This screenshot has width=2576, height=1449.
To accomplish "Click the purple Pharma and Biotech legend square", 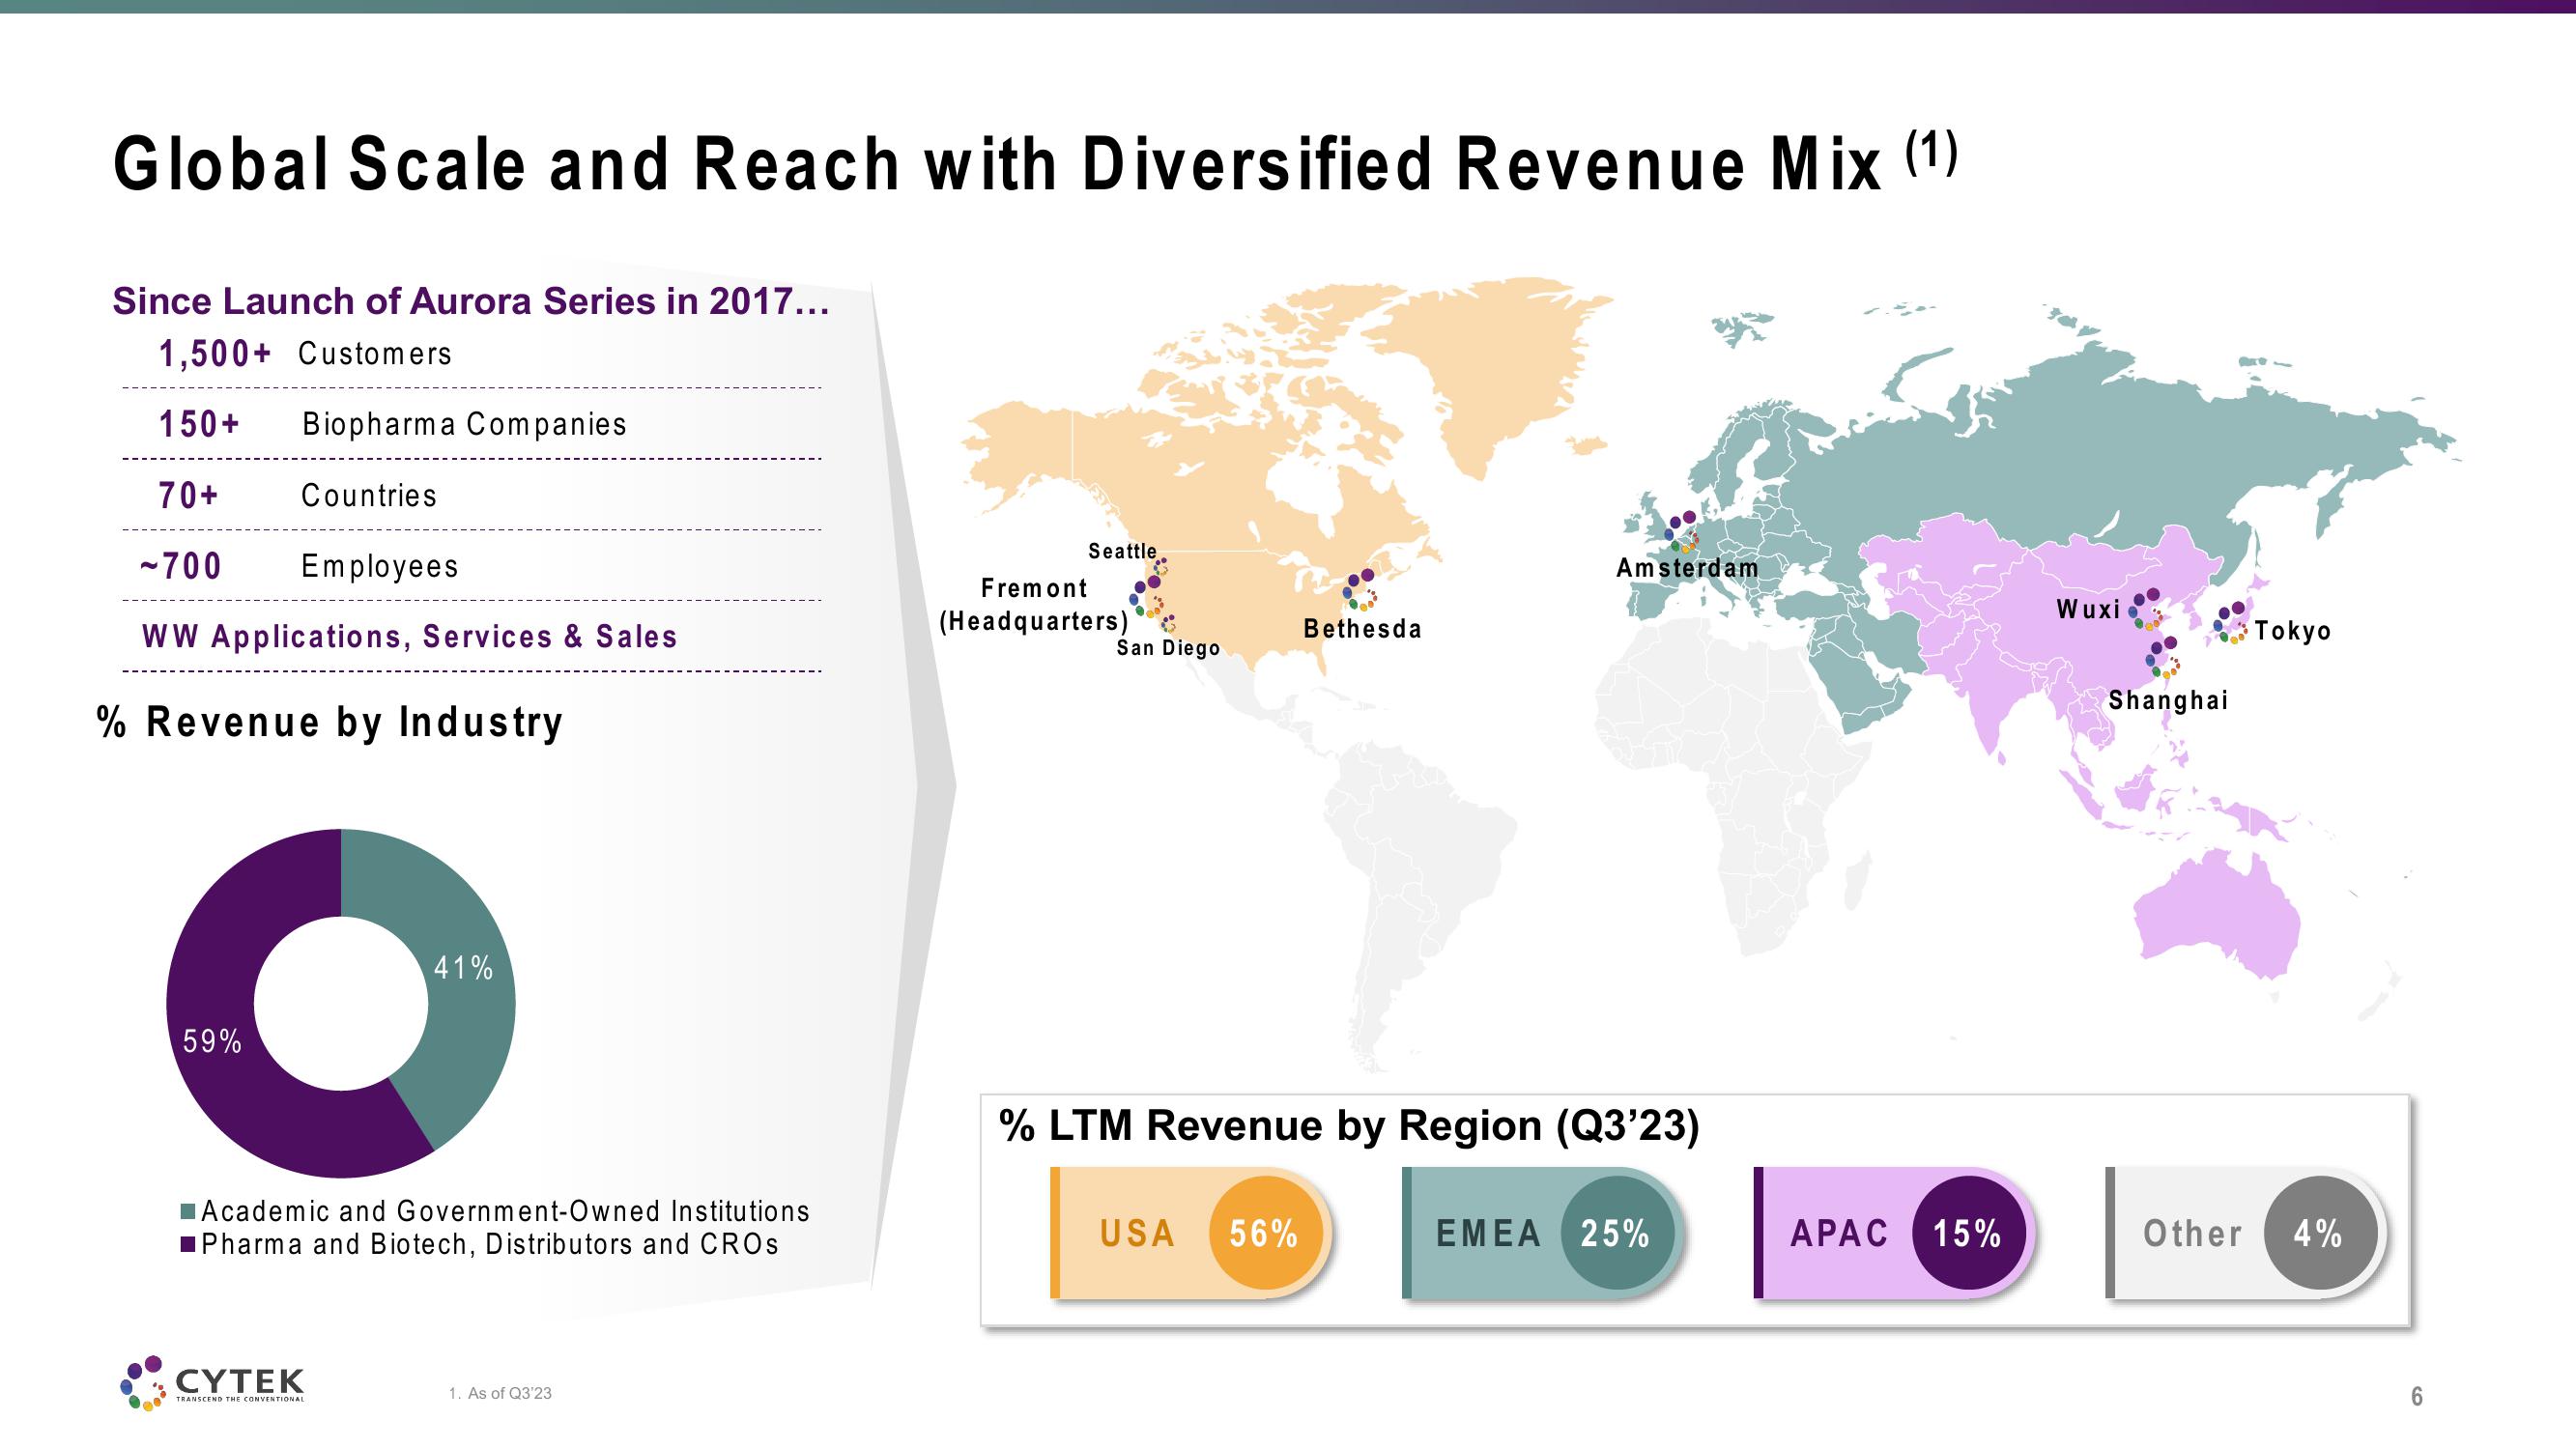I will (187, 1245).
